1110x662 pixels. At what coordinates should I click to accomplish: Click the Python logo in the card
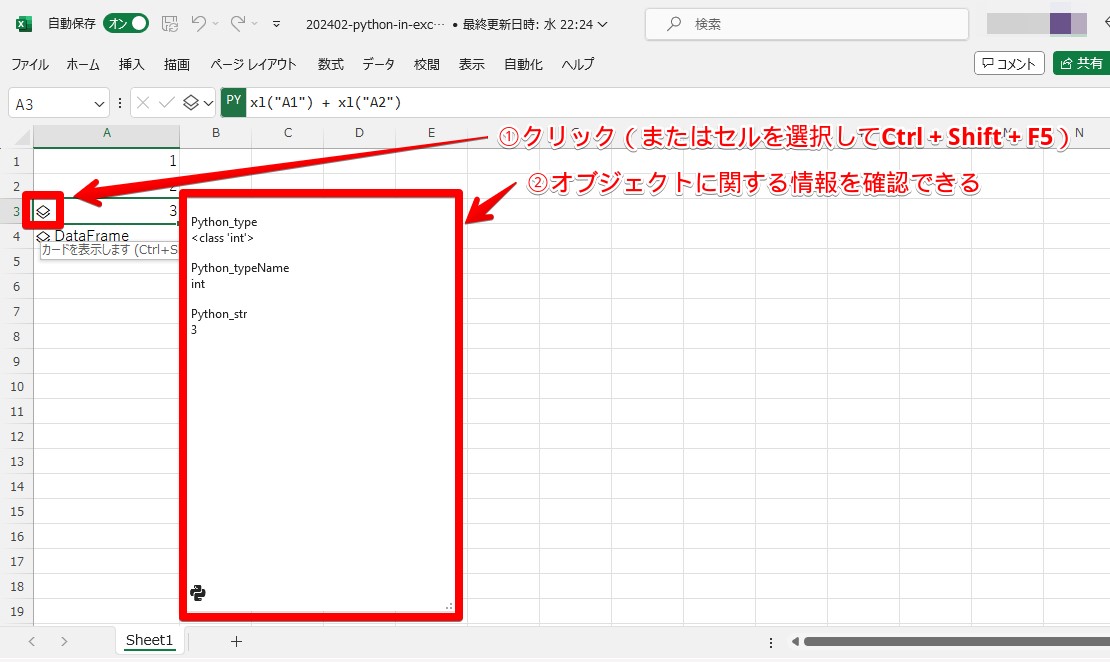click(x=198, y=593)
